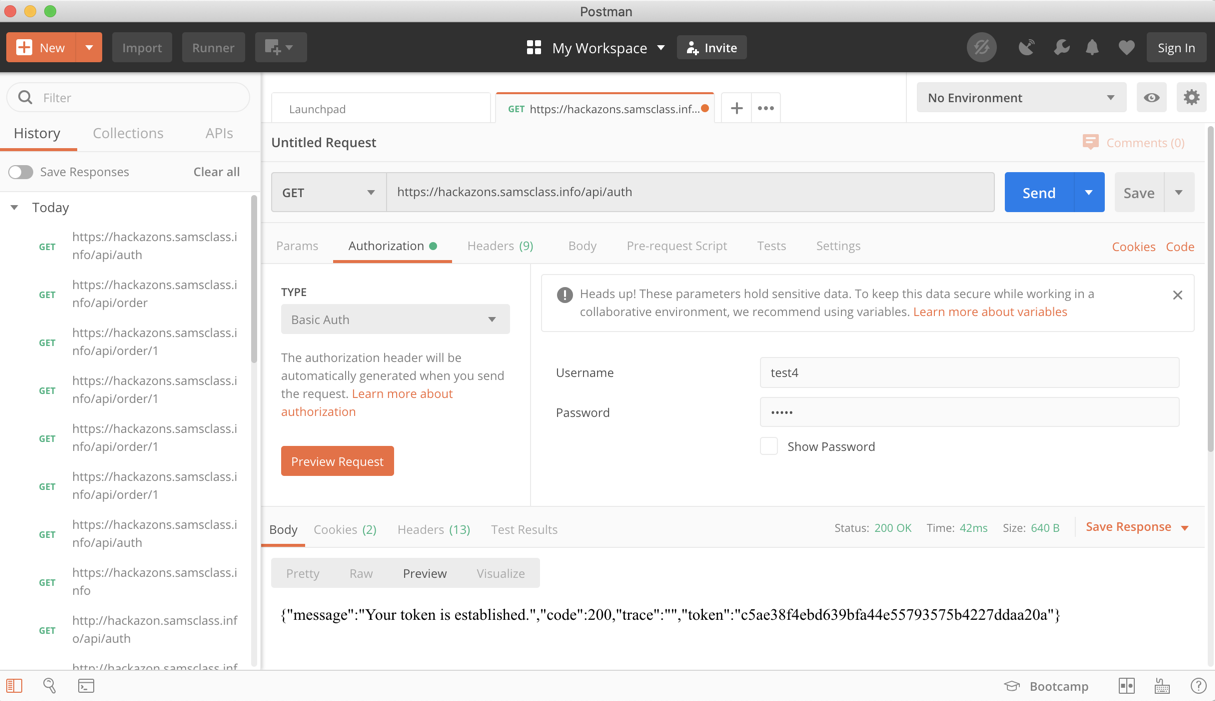The image size is (1215, 701).
Task: Click the Username field containing test4
Action: (x=969, y=372)
